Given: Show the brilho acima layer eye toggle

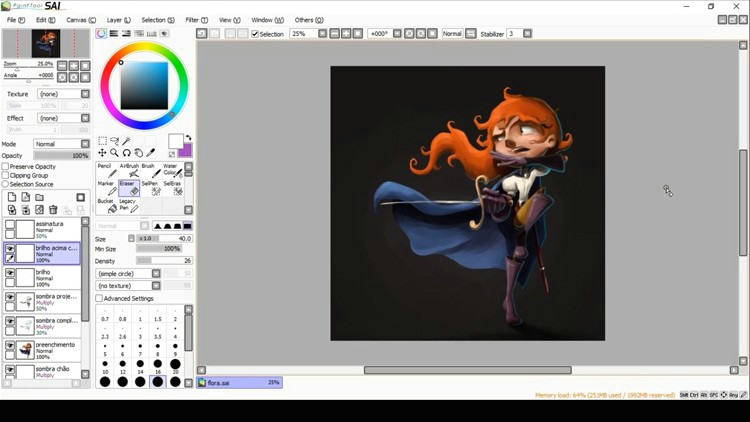Looking at the screenshot, I should pyautogui.click(x=10, y=248).
